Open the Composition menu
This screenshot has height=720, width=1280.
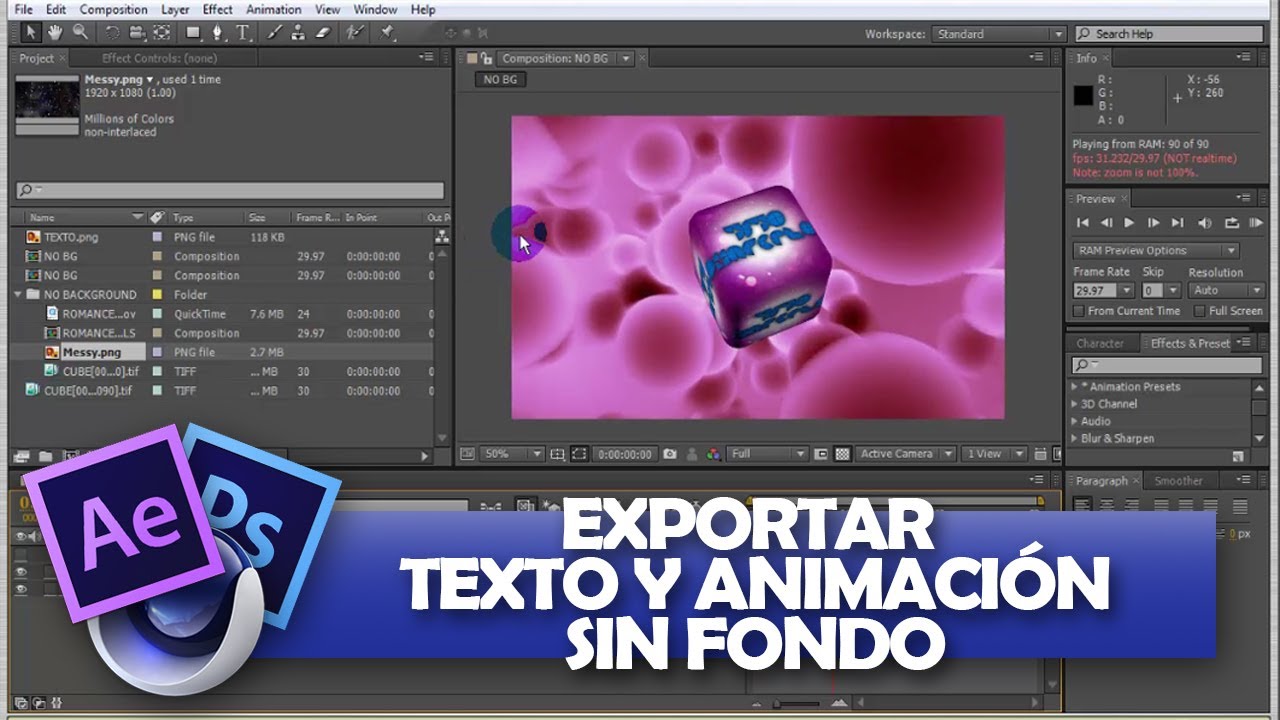[113, 9]
